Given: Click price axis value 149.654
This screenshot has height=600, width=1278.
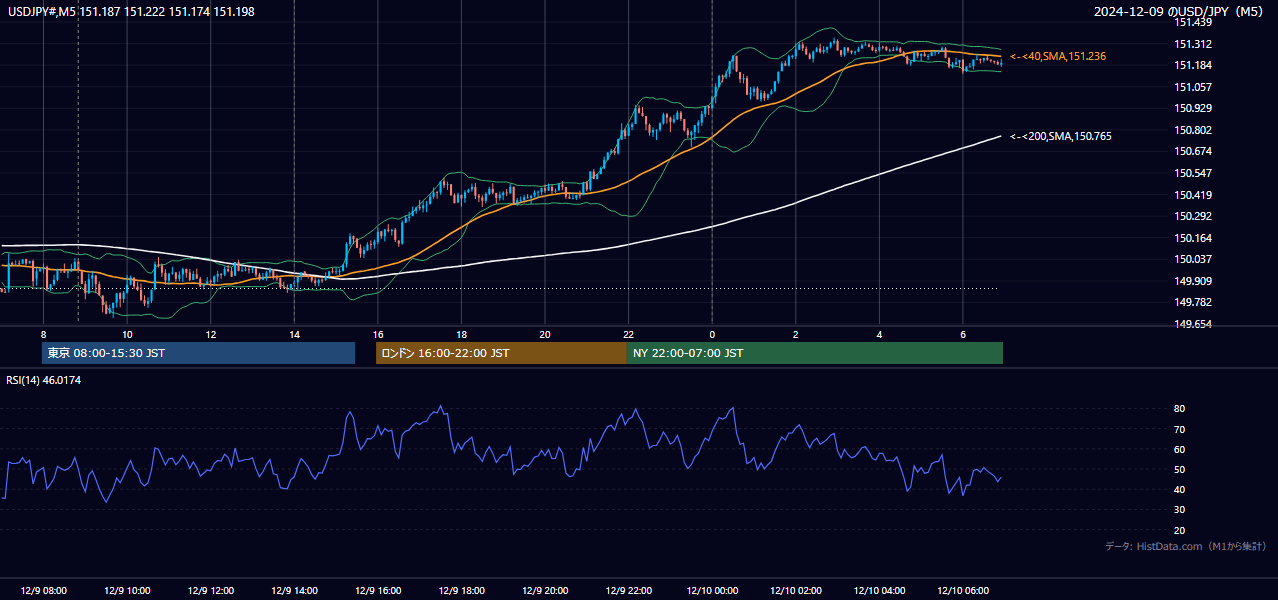Looking at the screenshot, I should tap(1193, 324).
